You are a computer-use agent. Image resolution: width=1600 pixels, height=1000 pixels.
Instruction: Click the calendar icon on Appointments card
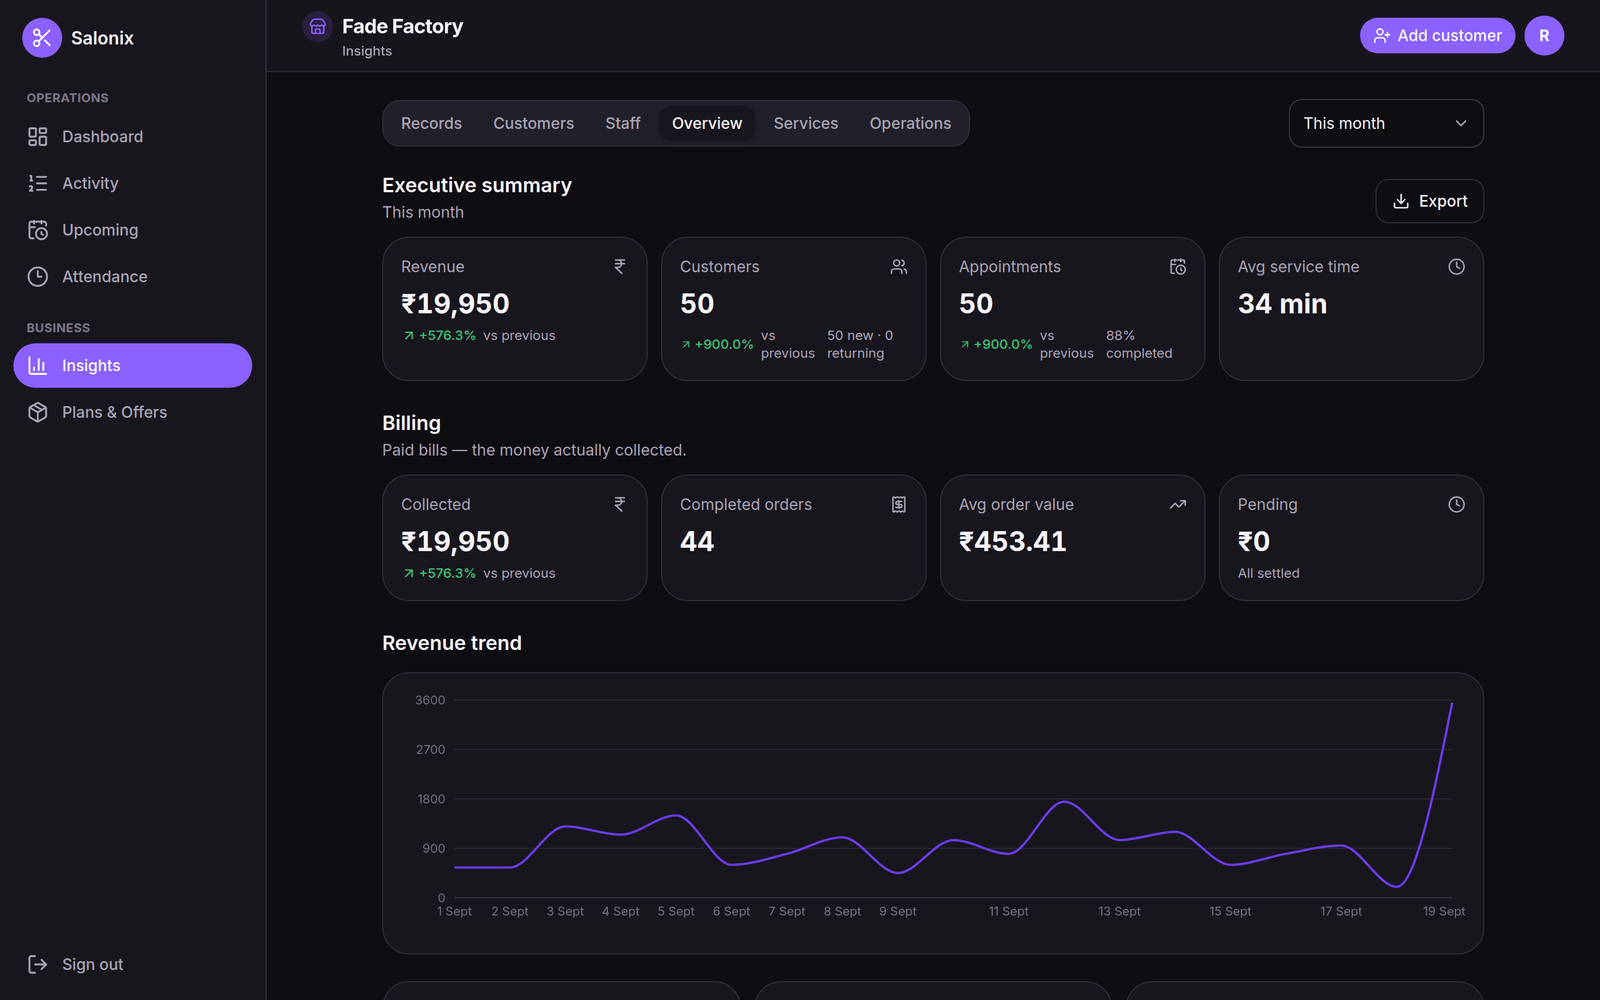pos(1178,267)
